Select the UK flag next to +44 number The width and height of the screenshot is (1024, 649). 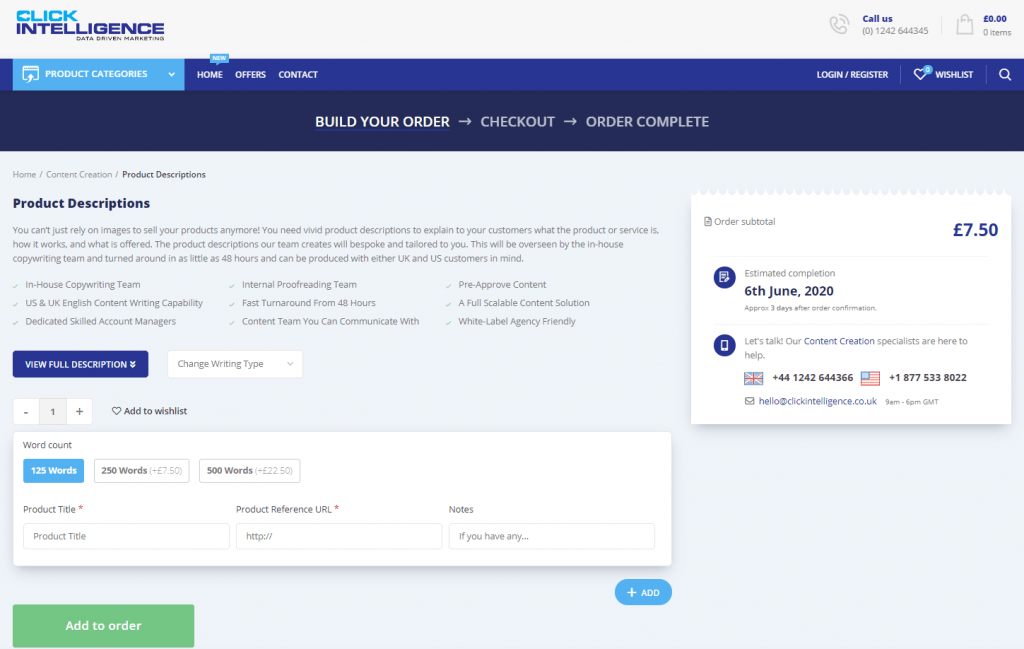(x=753, y=378)
